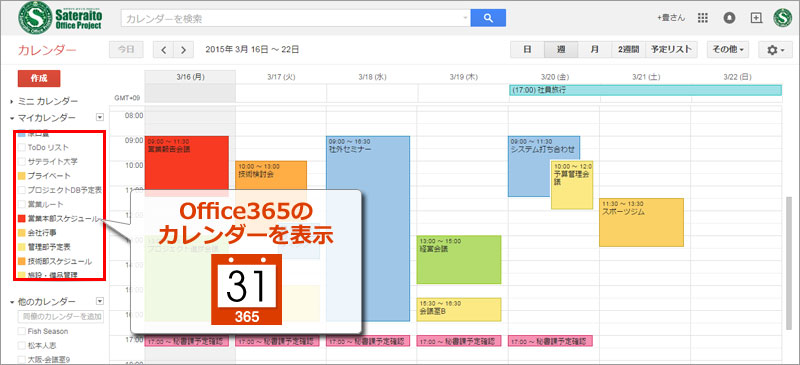Go to next week with right arrow

tap(184, 50)
